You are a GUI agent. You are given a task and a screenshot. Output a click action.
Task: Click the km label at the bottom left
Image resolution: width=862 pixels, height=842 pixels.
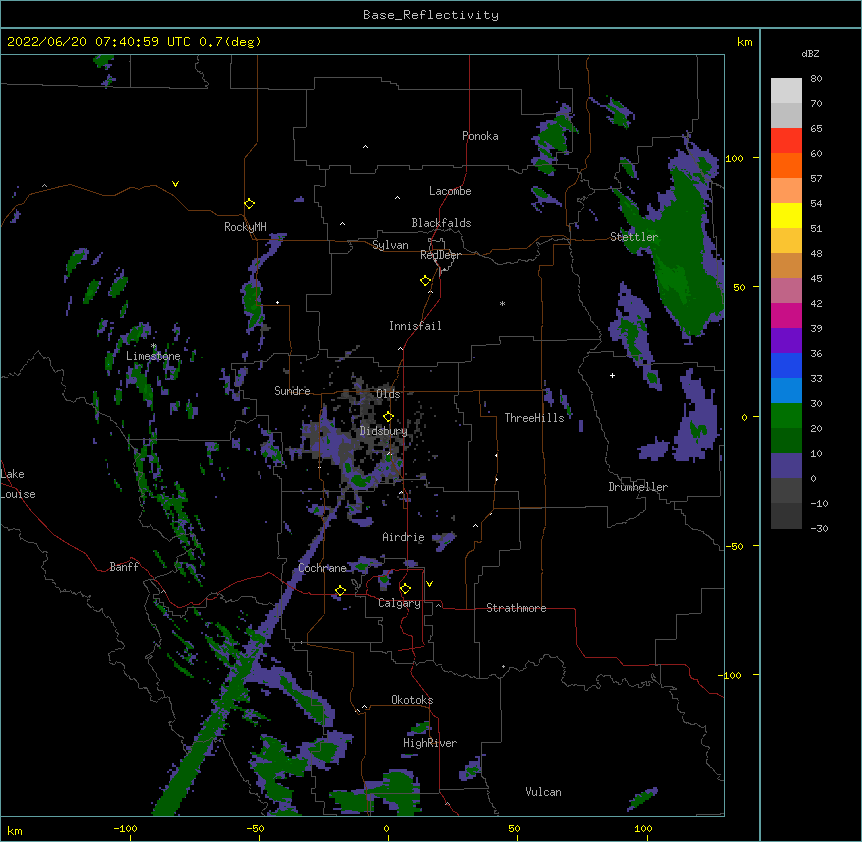(15, 830)
